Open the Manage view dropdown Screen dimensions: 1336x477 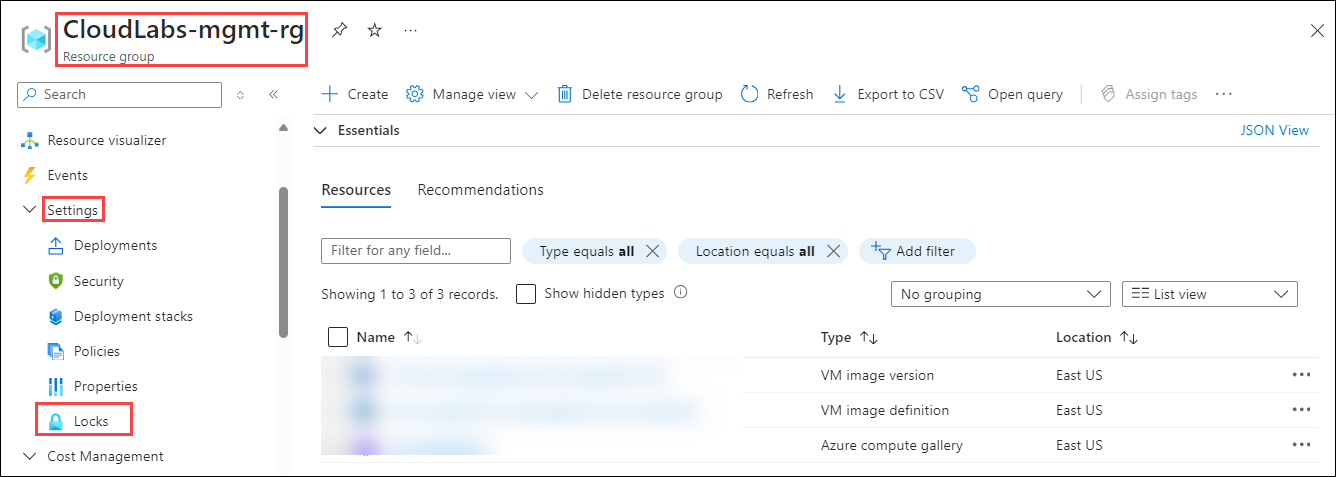coord(472,94)
